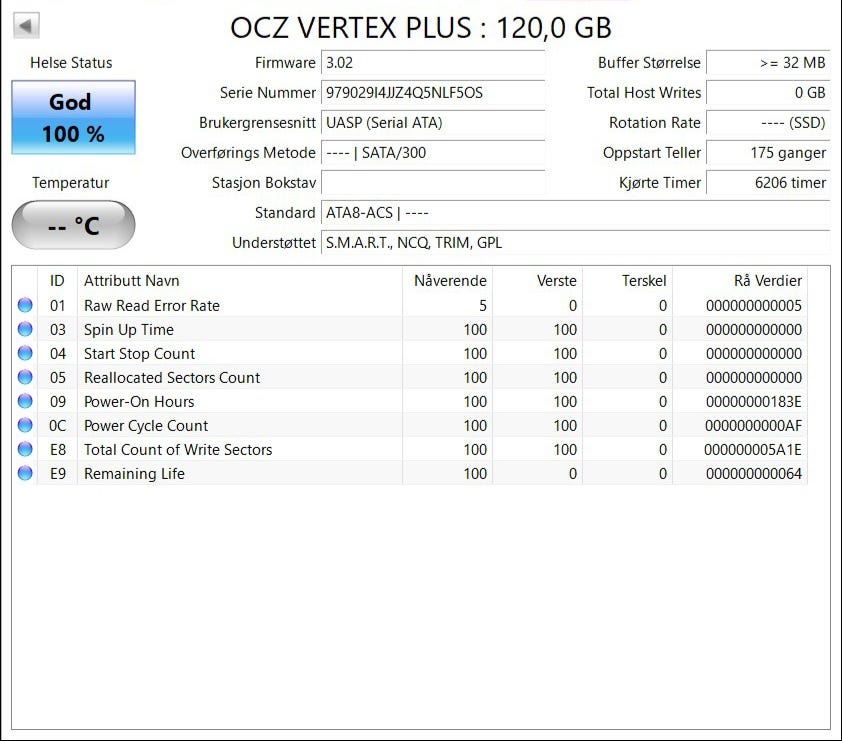842x741 pixels.
Task: Click the Understøttet features field
Action: coord(576,243)
